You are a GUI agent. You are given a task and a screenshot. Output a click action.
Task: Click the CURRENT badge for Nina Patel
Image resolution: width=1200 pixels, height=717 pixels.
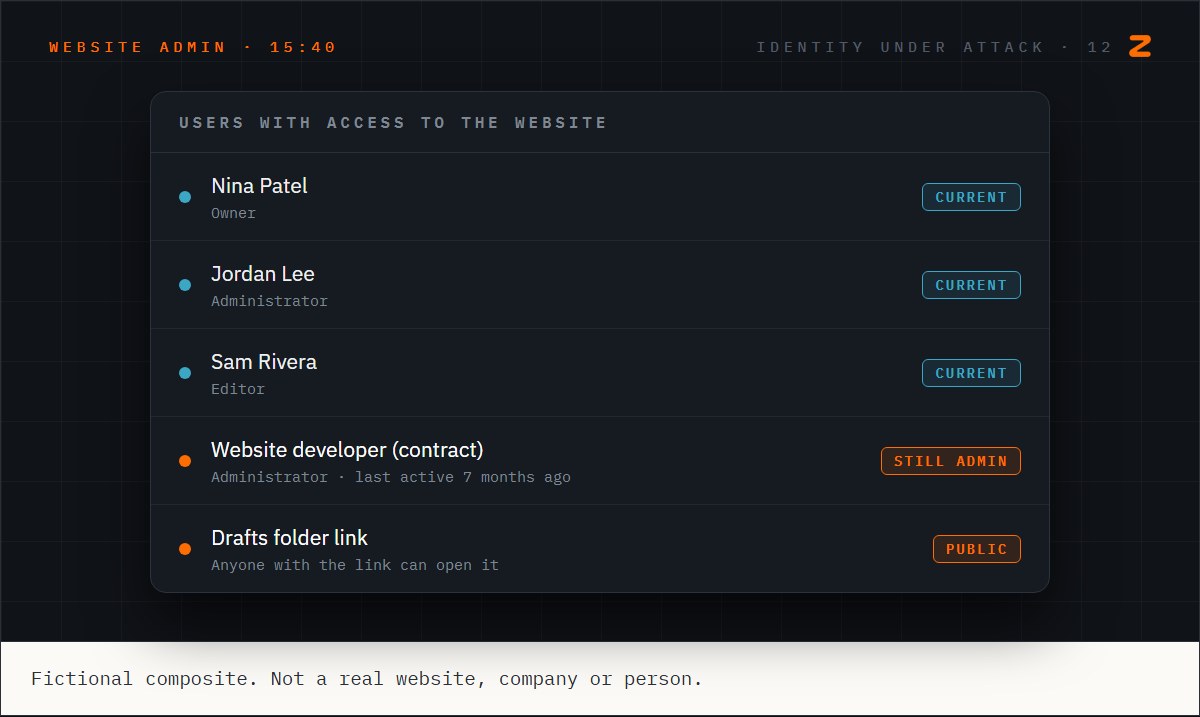[971, 197]
